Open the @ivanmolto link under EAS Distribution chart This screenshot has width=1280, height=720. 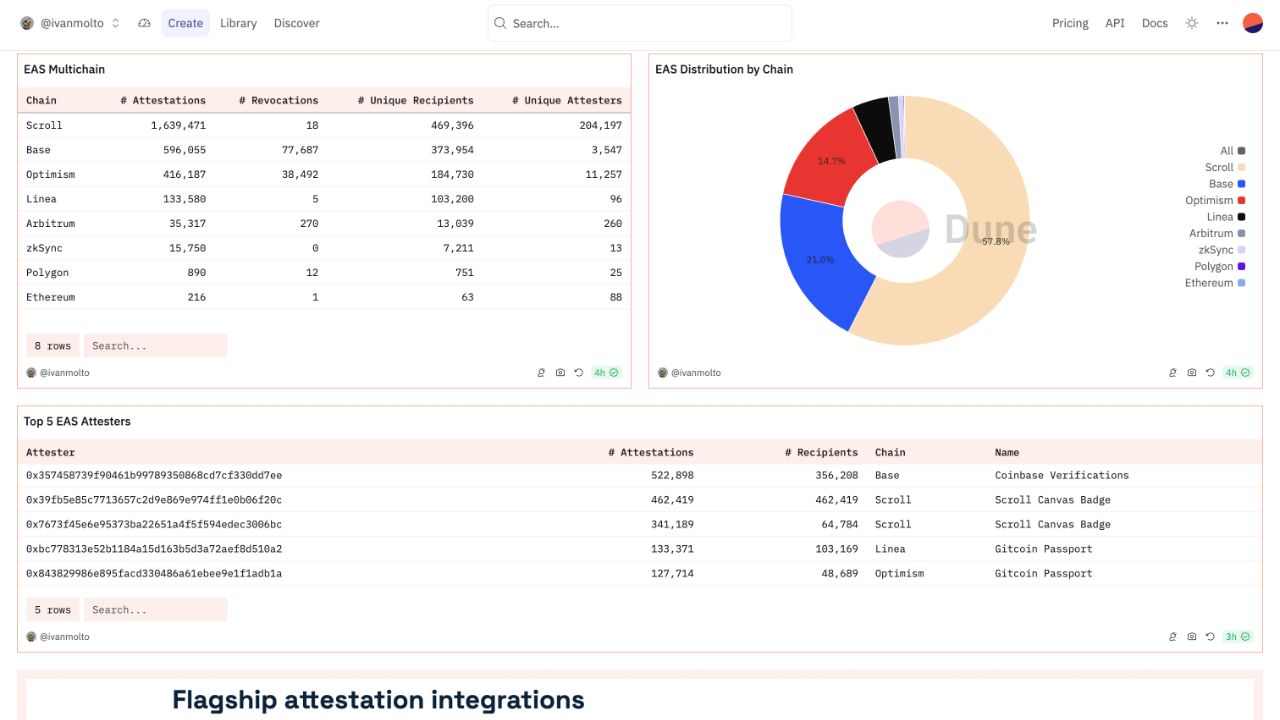695,373
